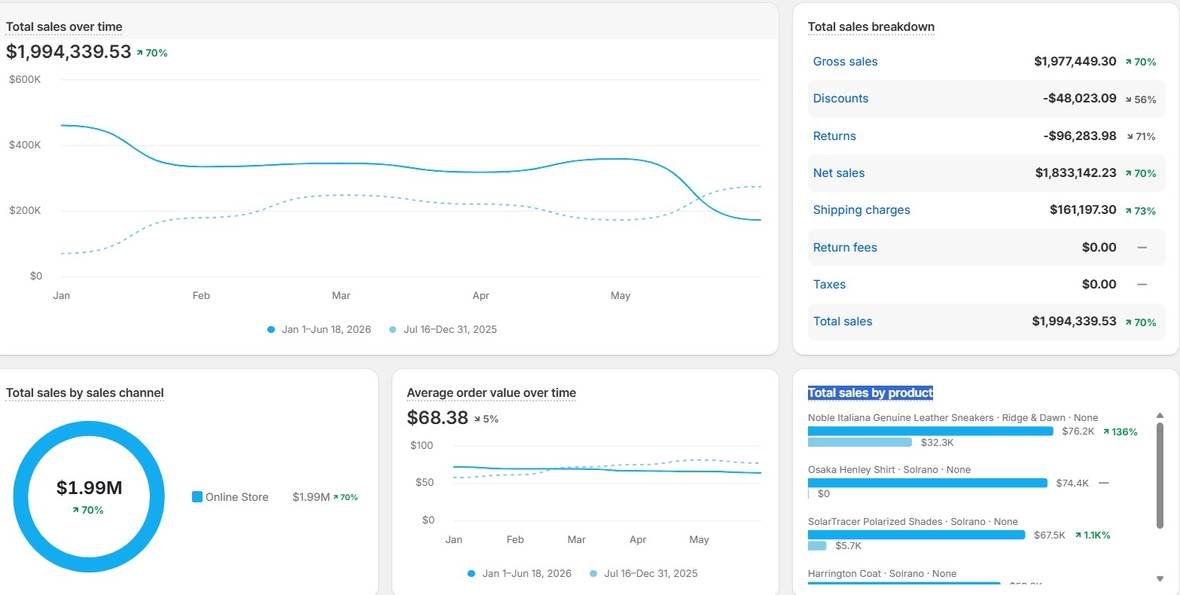Click the -$48,023.09 Discounts value
Viewport: 1180px width, 595px height.
1079,99
